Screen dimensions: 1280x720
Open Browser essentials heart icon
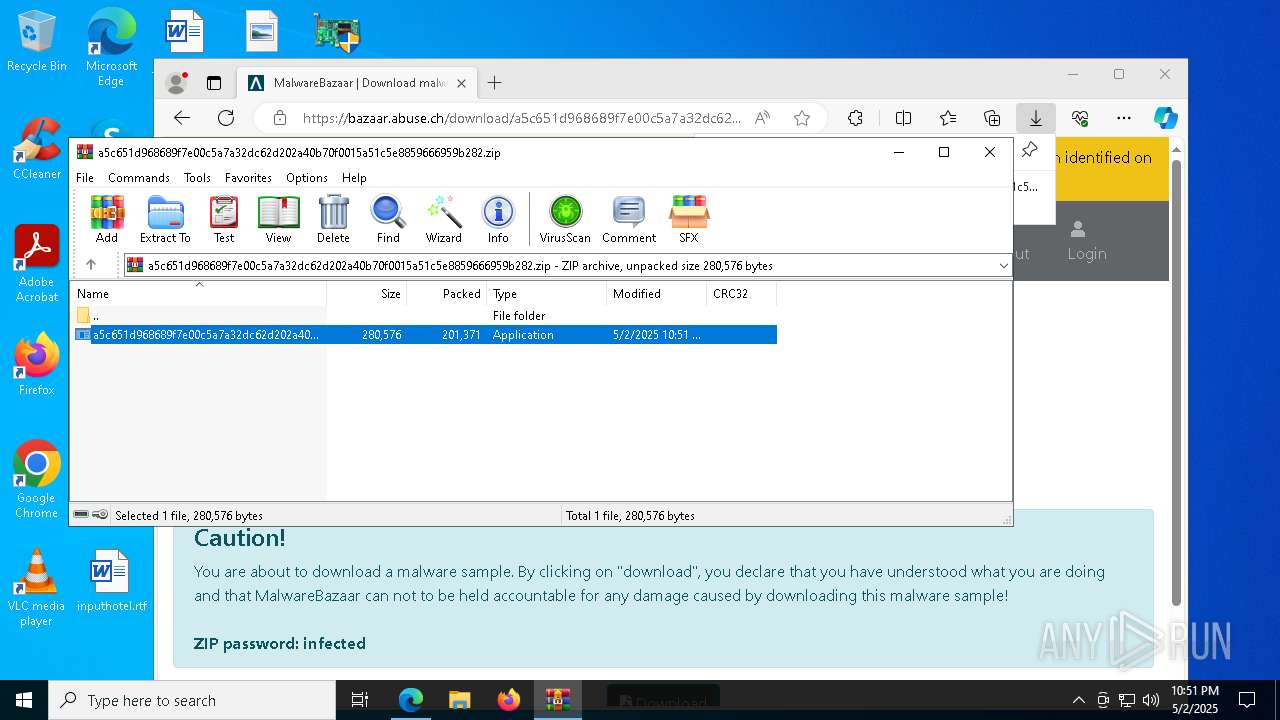pos(1080,118)
